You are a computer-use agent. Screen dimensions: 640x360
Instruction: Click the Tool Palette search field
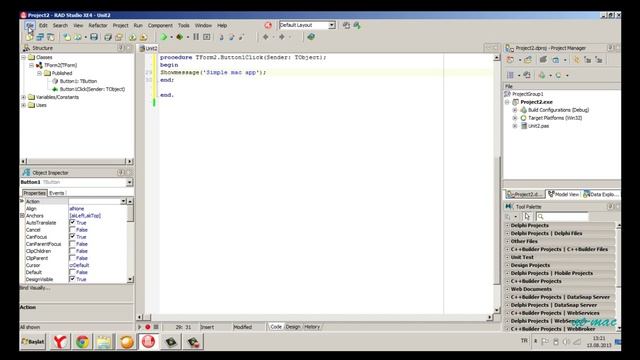coord(563,217)
